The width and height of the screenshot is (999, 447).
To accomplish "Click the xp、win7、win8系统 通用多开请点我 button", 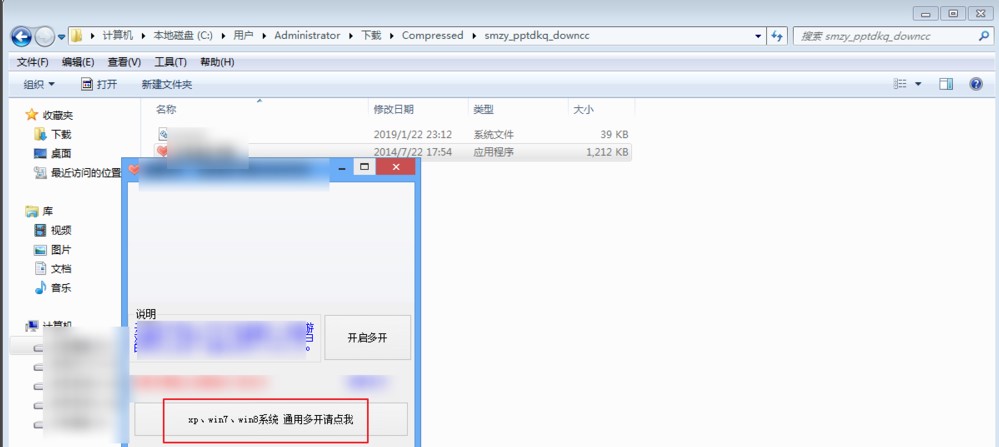I will (x=271, y=420).
